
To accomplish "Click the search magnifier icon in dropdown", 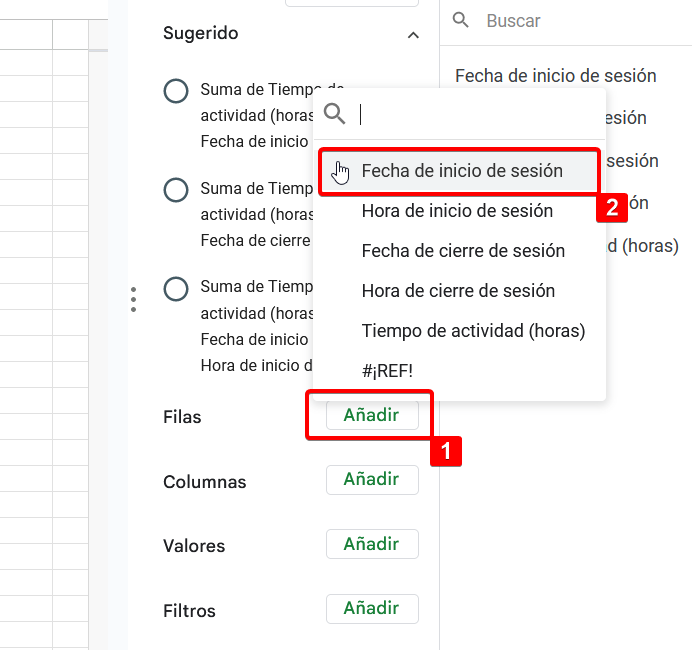I will (335, 114).
